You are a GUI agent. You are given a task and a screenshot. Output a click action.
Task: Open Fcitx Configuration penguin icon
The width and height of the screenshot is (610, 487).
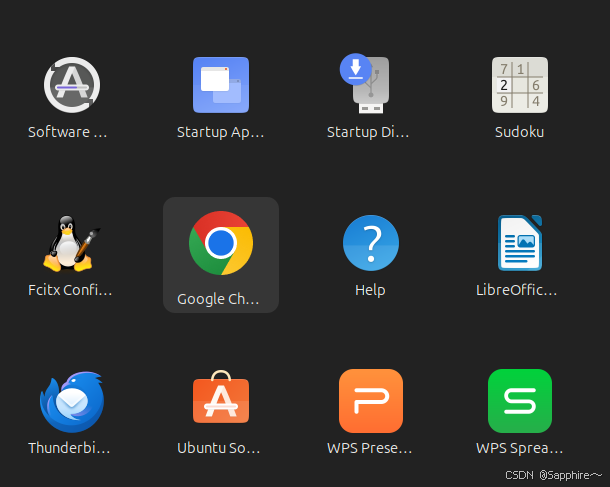pos(70,244)
